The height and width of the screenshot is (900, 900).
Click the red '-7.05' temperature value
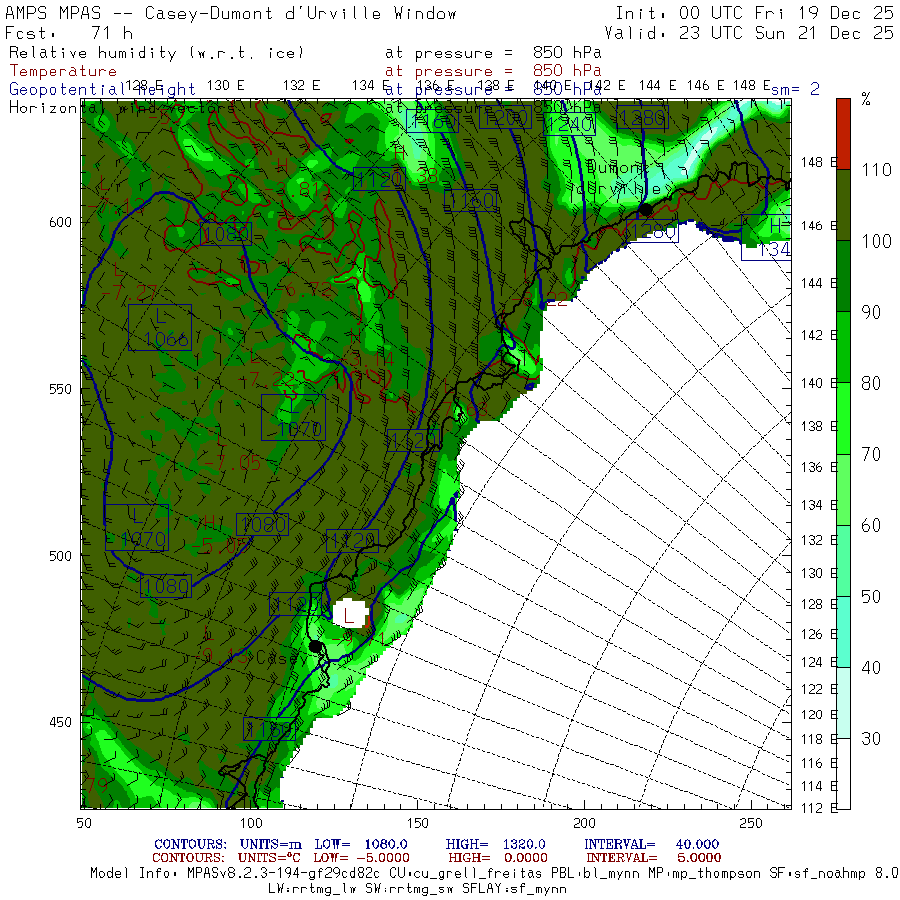[x=232, y=462]
